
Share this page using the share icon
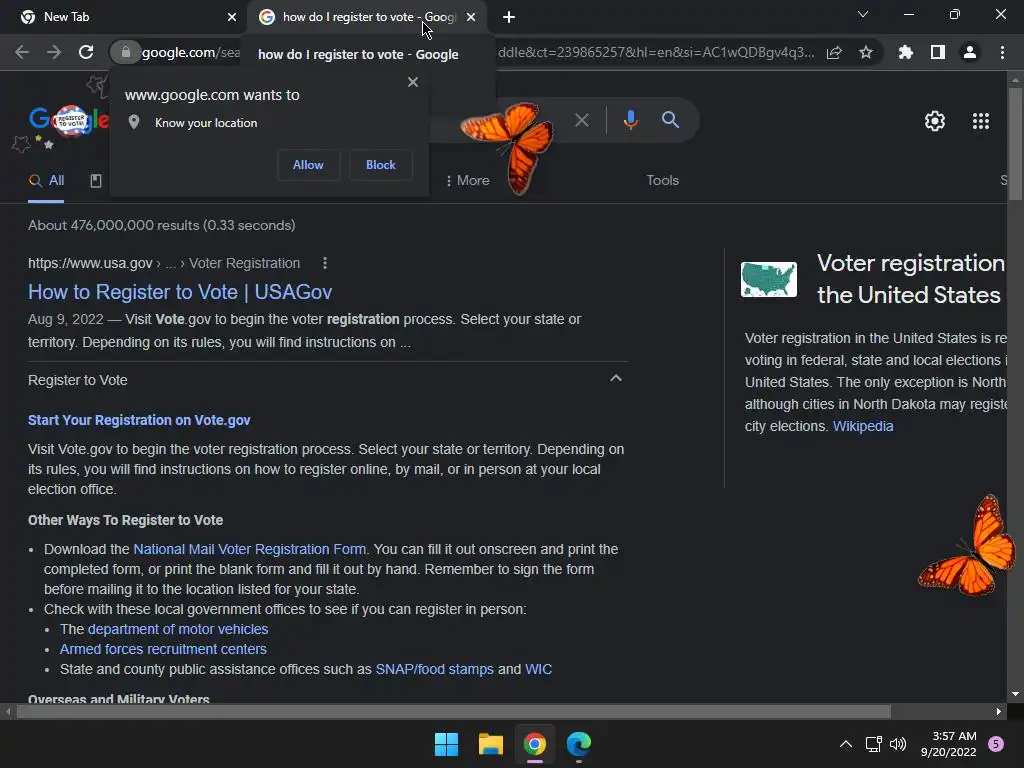click(834, 53)
